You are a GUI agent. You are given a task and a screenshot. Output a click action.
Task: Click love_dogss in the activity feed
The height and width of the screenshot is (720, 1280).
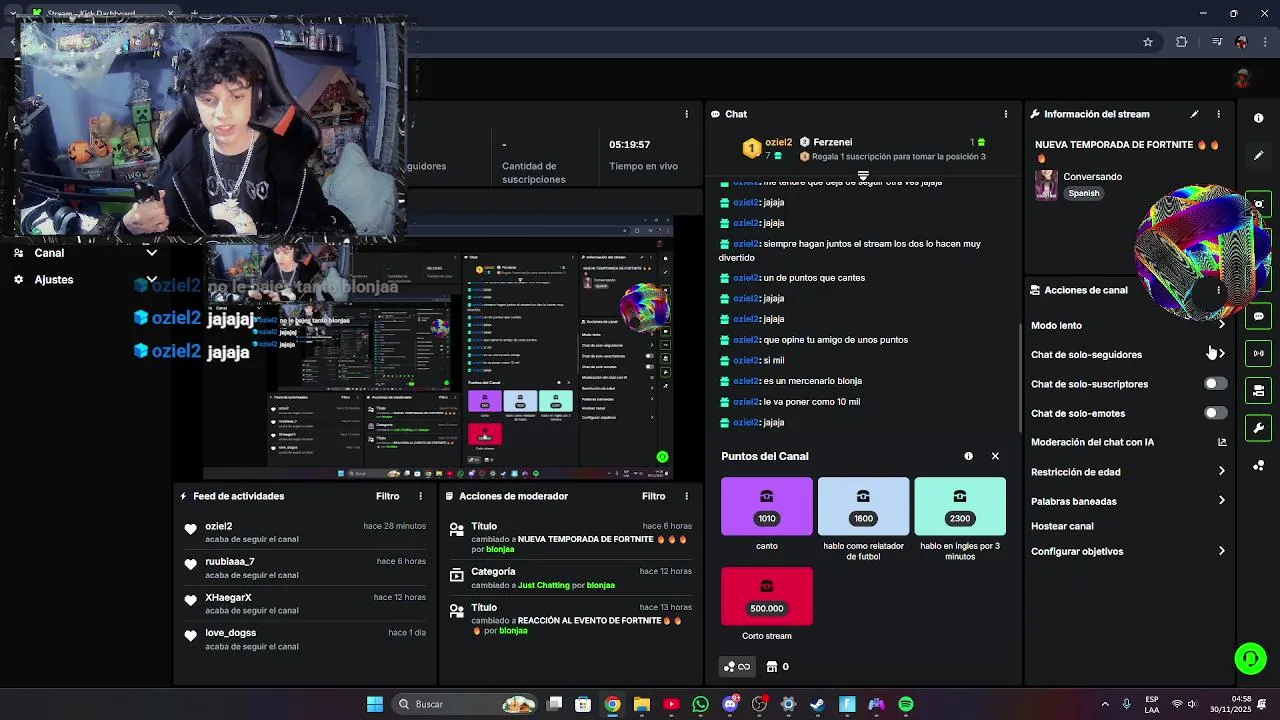click(231, 633)
